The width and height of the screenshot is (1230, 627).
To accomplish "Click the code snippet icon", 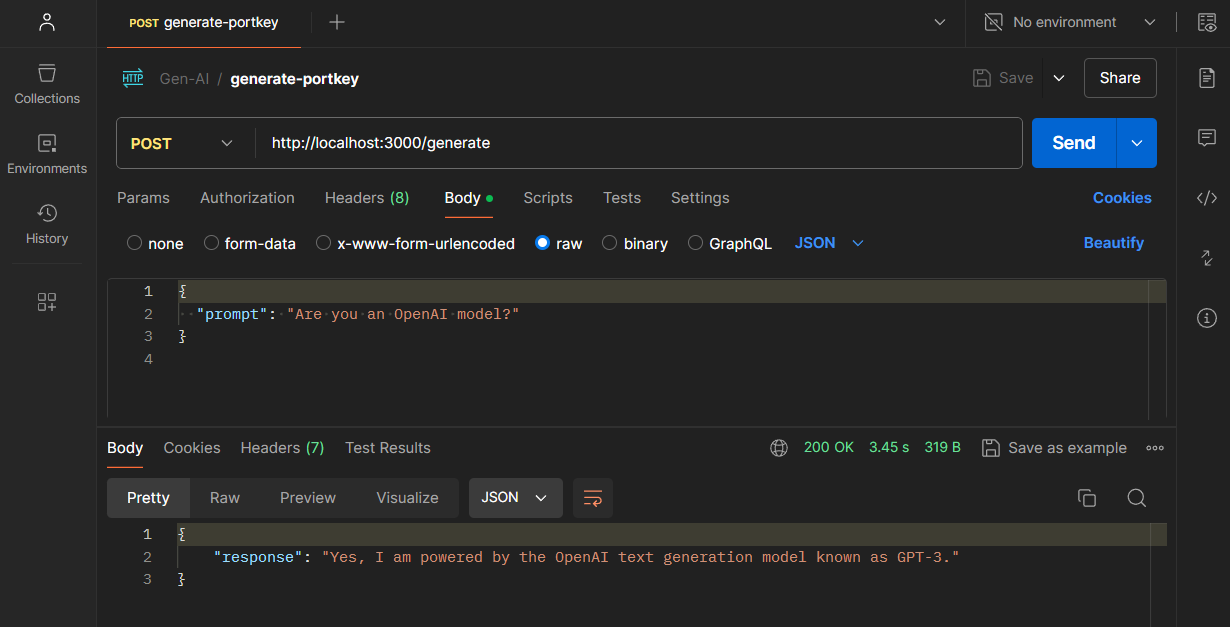I will point(1207,198).
